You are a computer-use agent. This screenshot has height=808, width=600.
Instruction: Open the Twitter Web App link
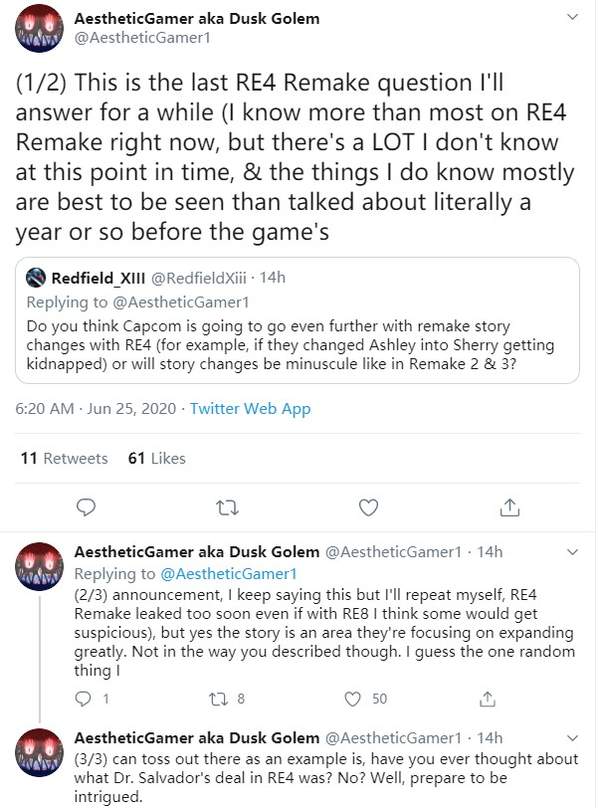coord(250,408)
